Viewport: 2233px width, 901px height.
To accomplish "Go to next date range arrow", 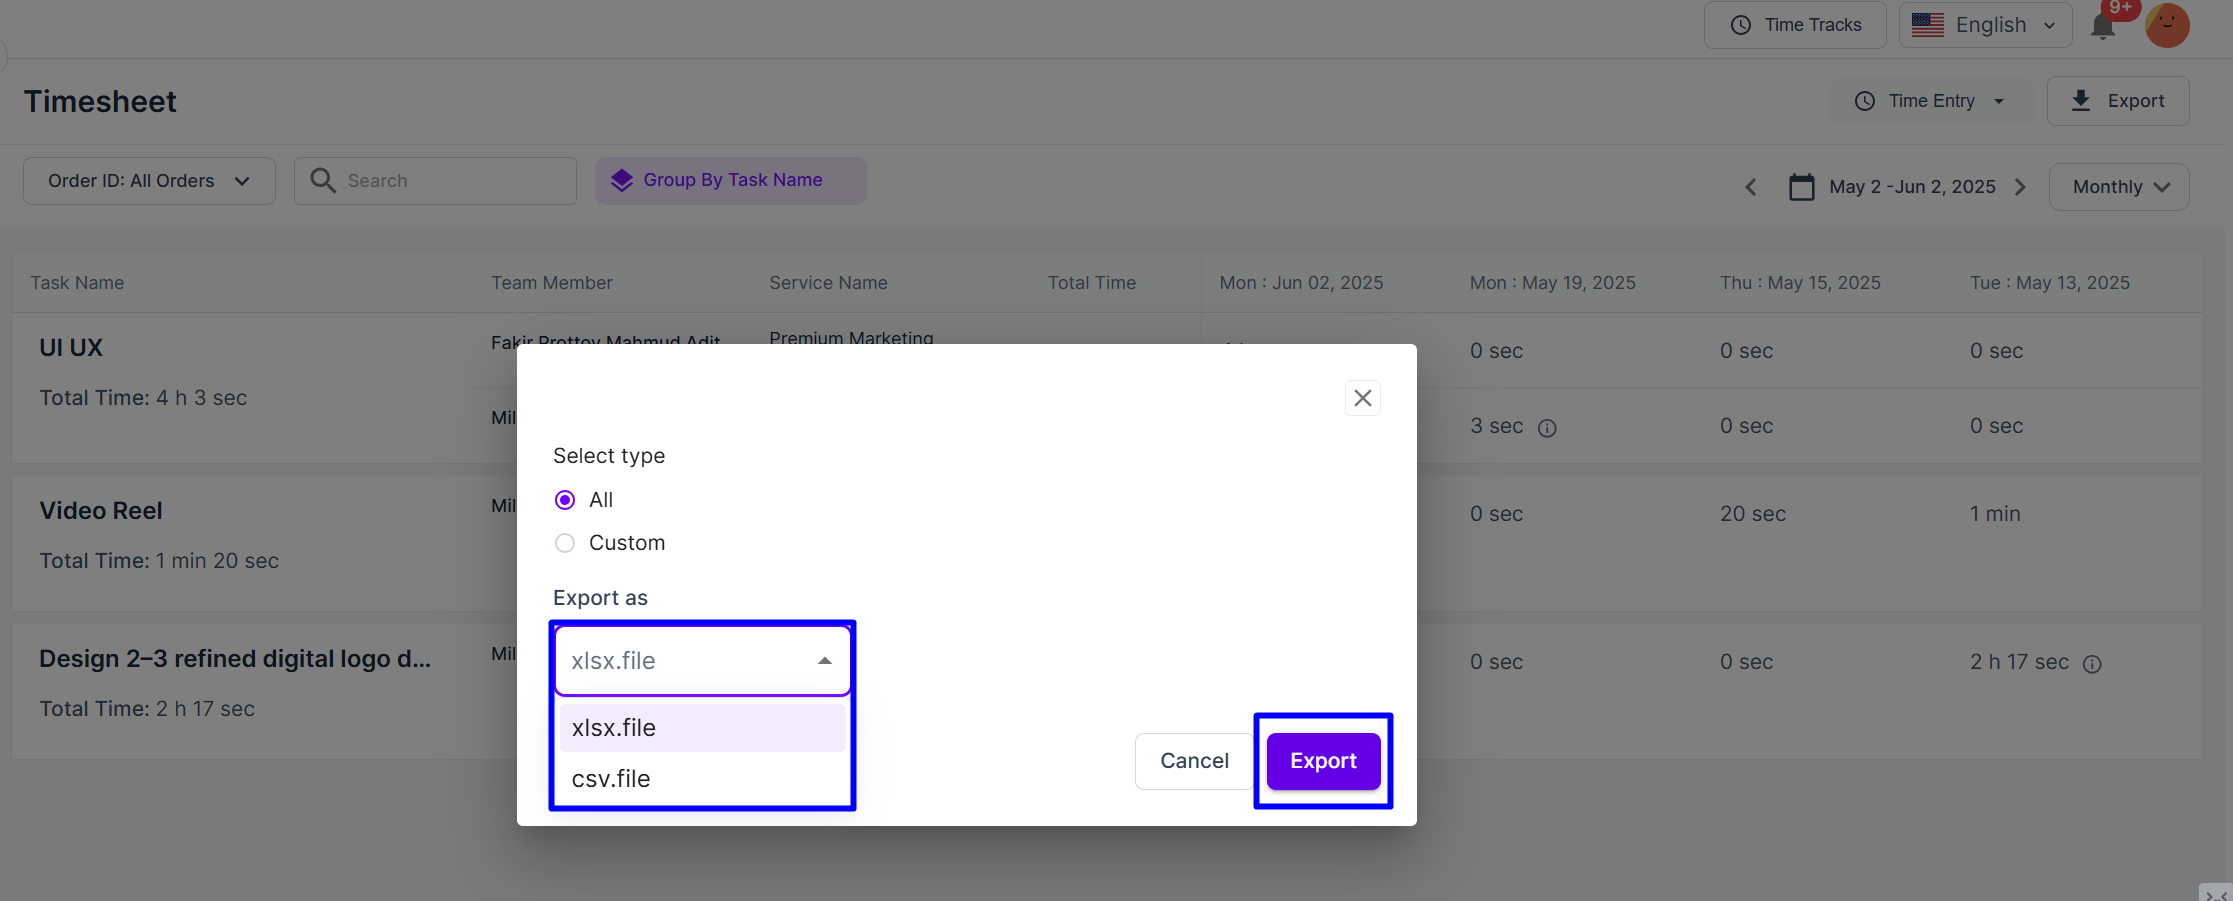I will point(2020,187).
